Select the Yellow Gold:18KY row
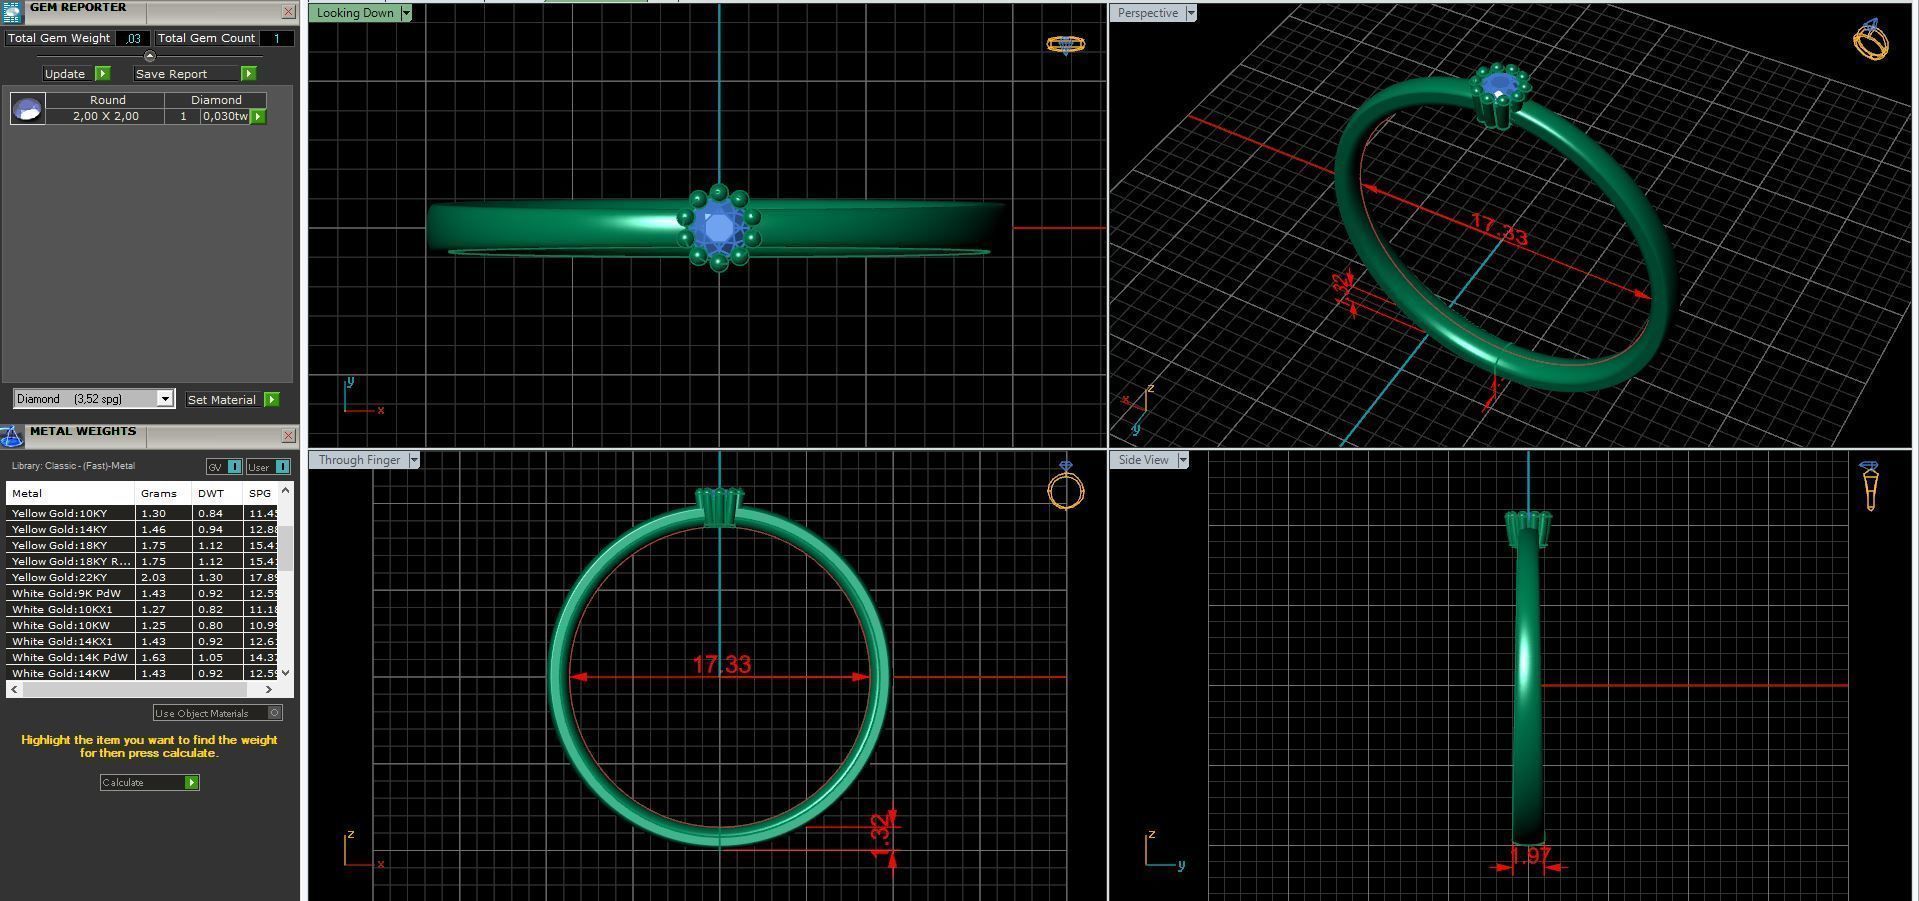Screen dimensions: 1919x901 pos(142,545)
